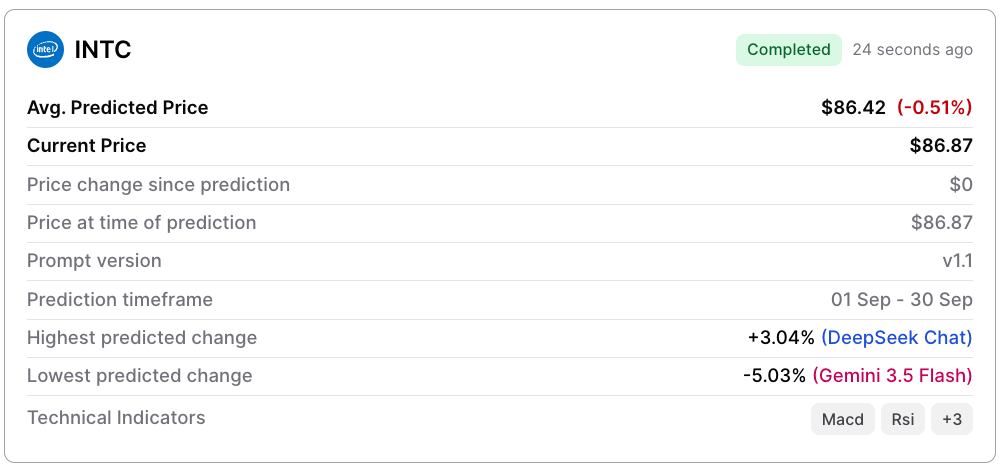Click the Price at time of prediction row
Image resolution: width=1006 pixels, height=464 pixels.
click(x=500, y=223)
